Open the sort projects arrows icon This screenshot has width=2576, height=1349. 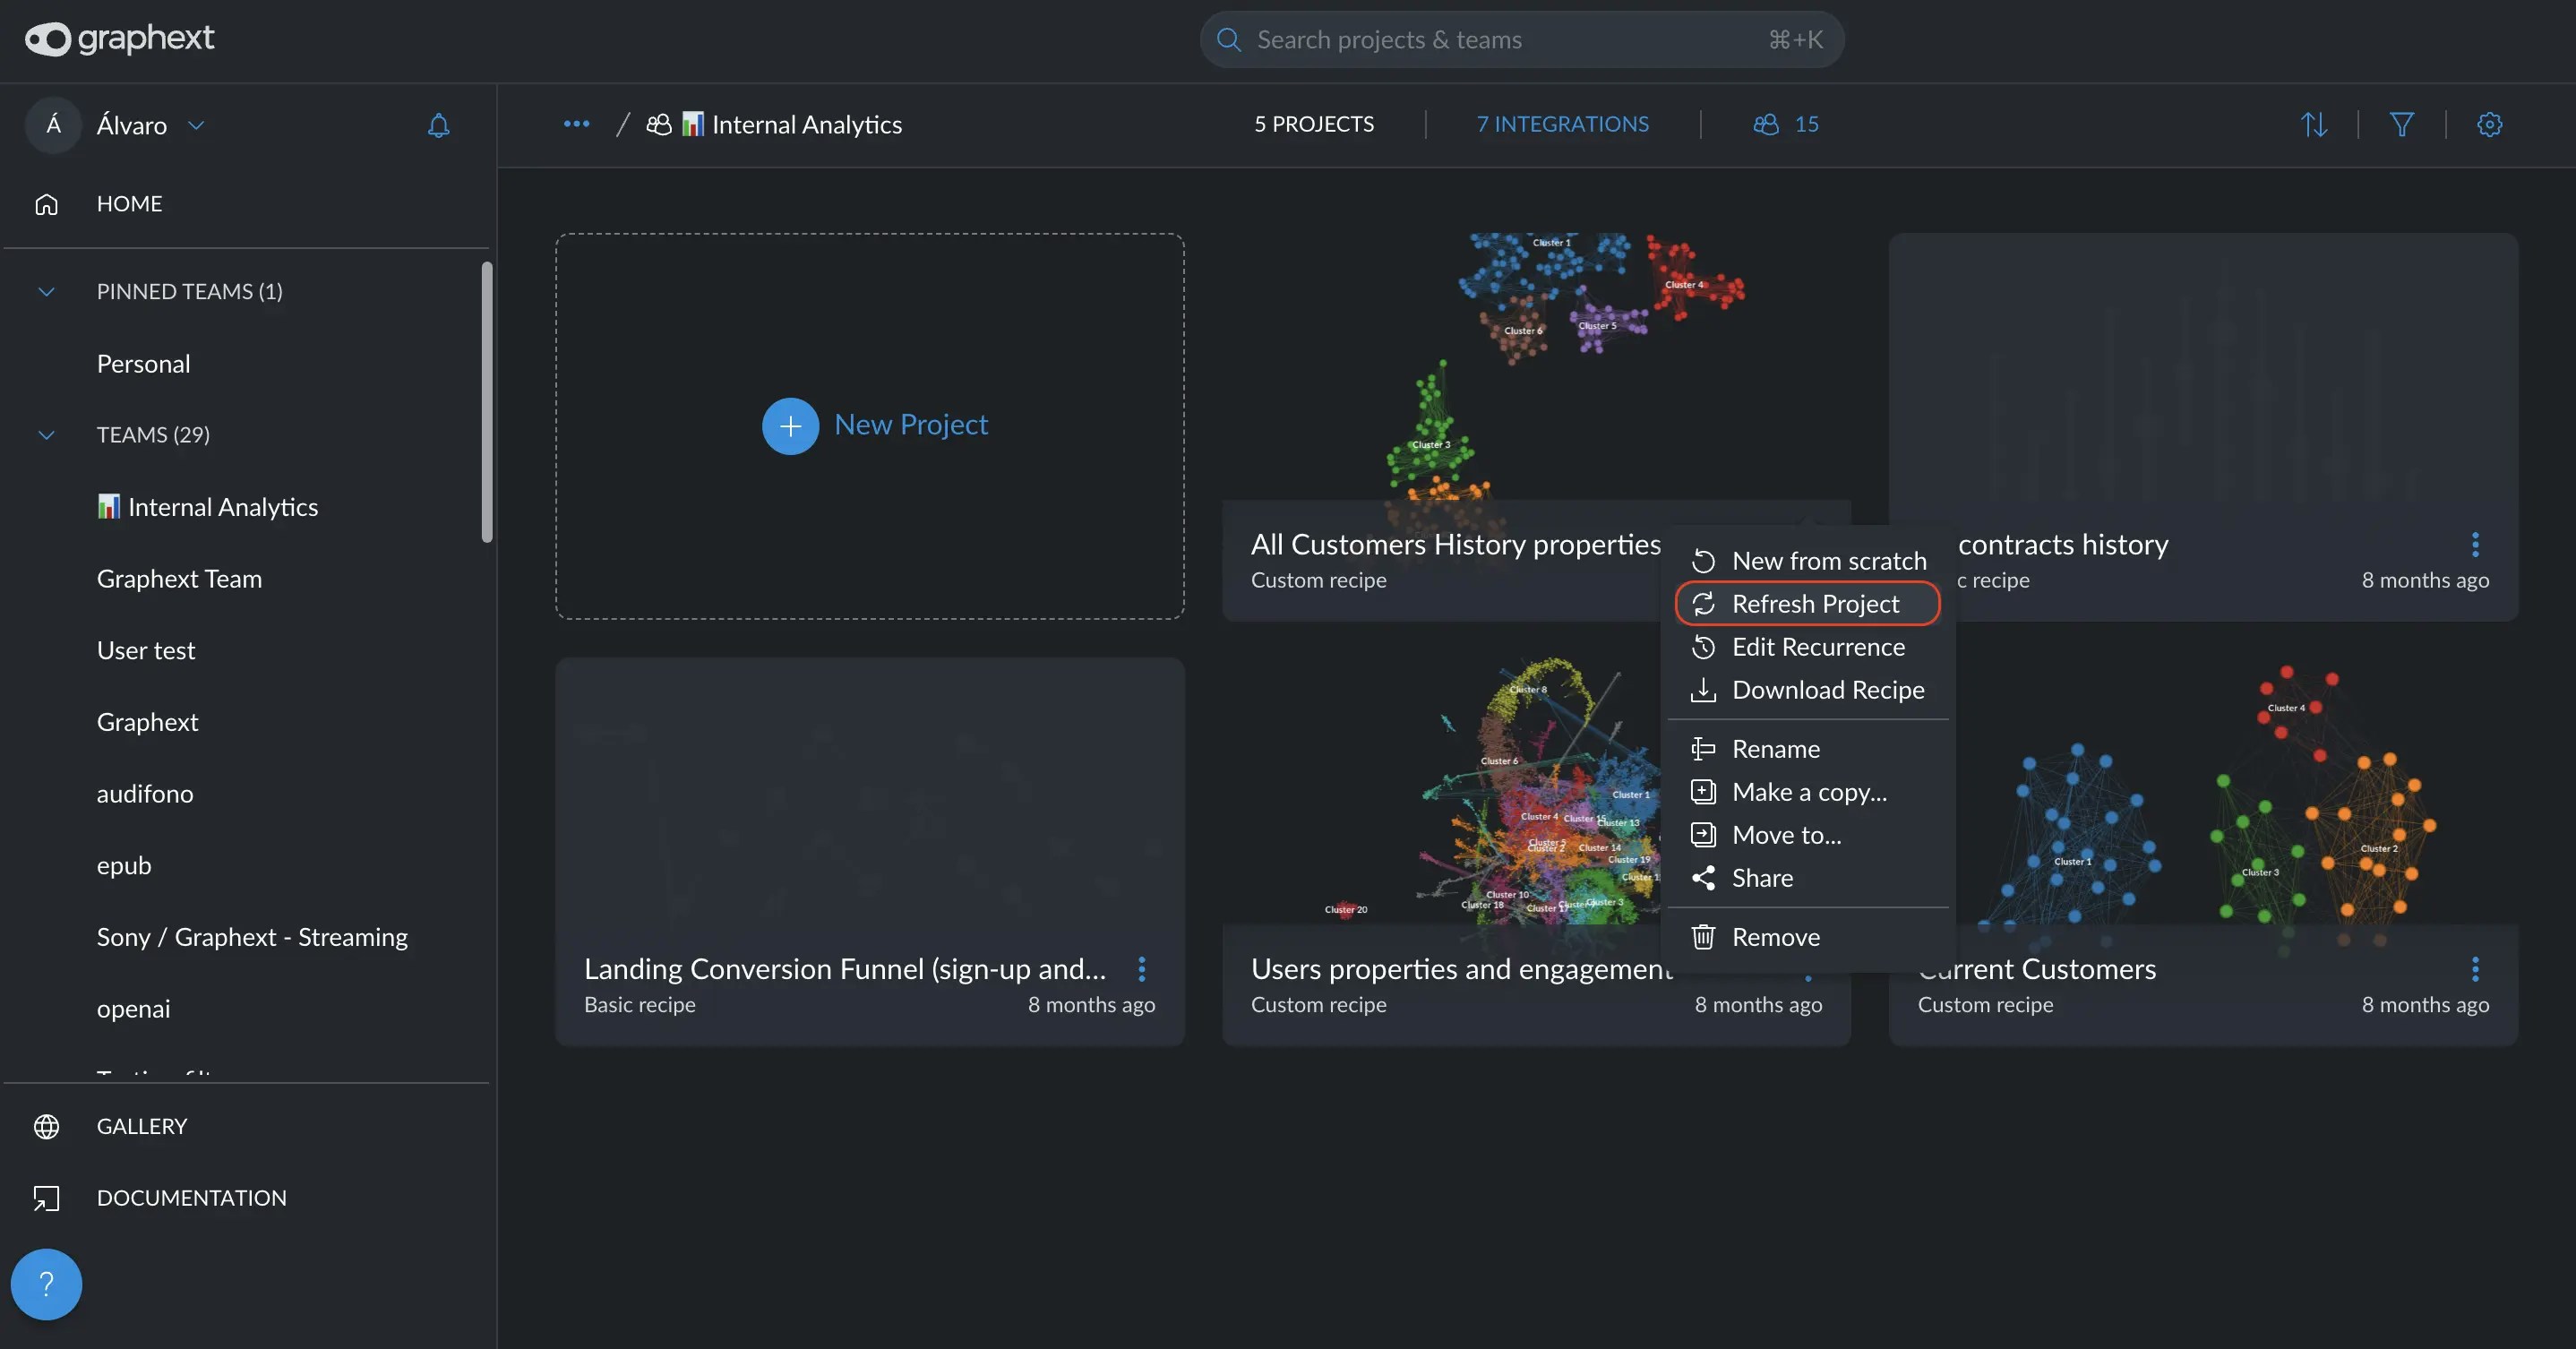[2314, 124]
